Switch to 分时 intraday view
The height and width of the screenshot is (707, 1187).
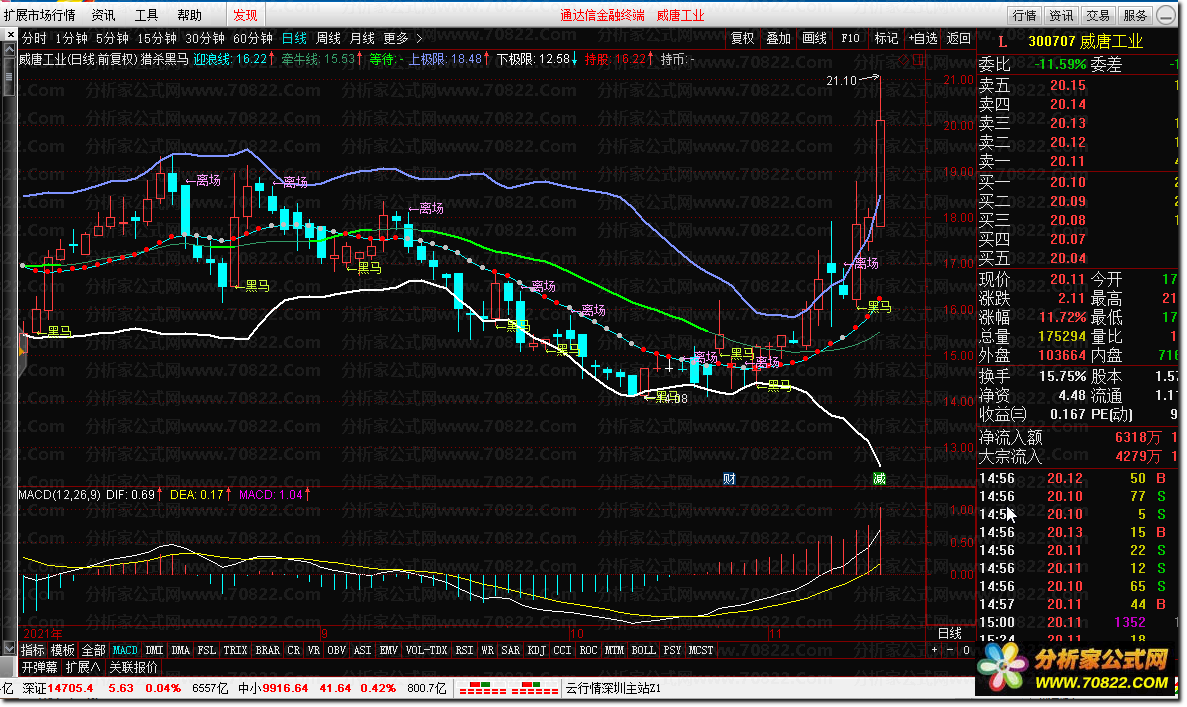34,38
